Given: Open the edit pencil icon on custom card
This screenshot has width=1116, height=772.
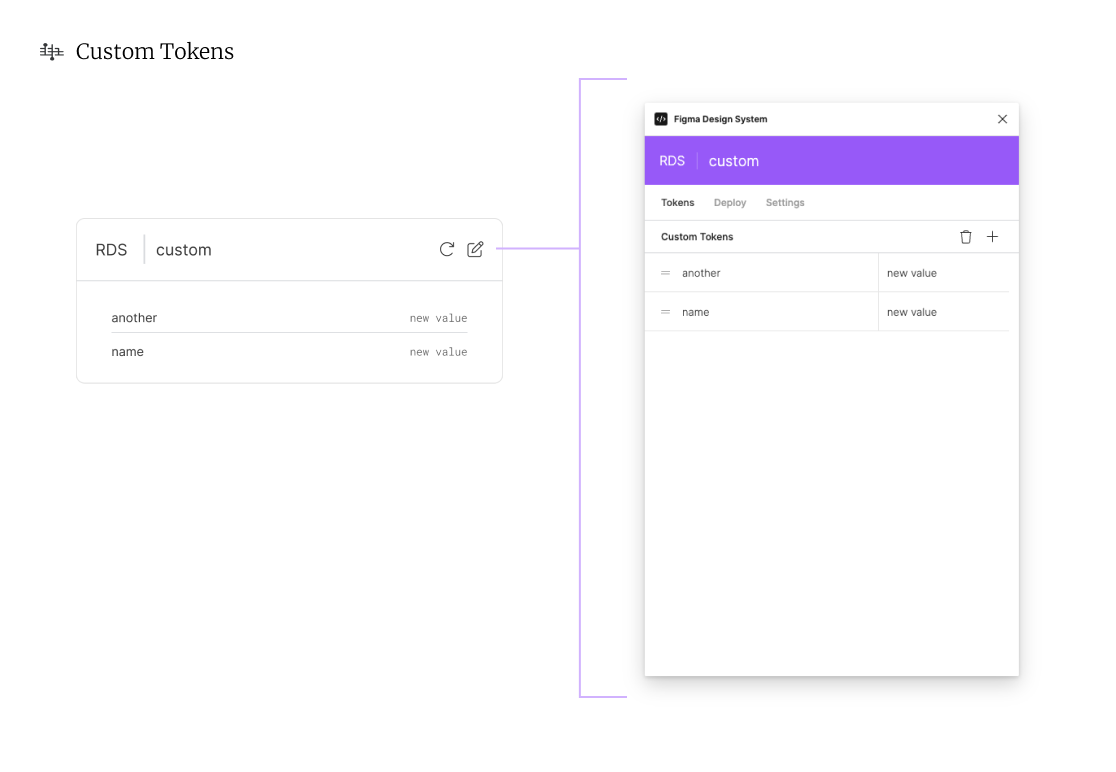Looking at the screenshot, I should (x=475, y=249).
